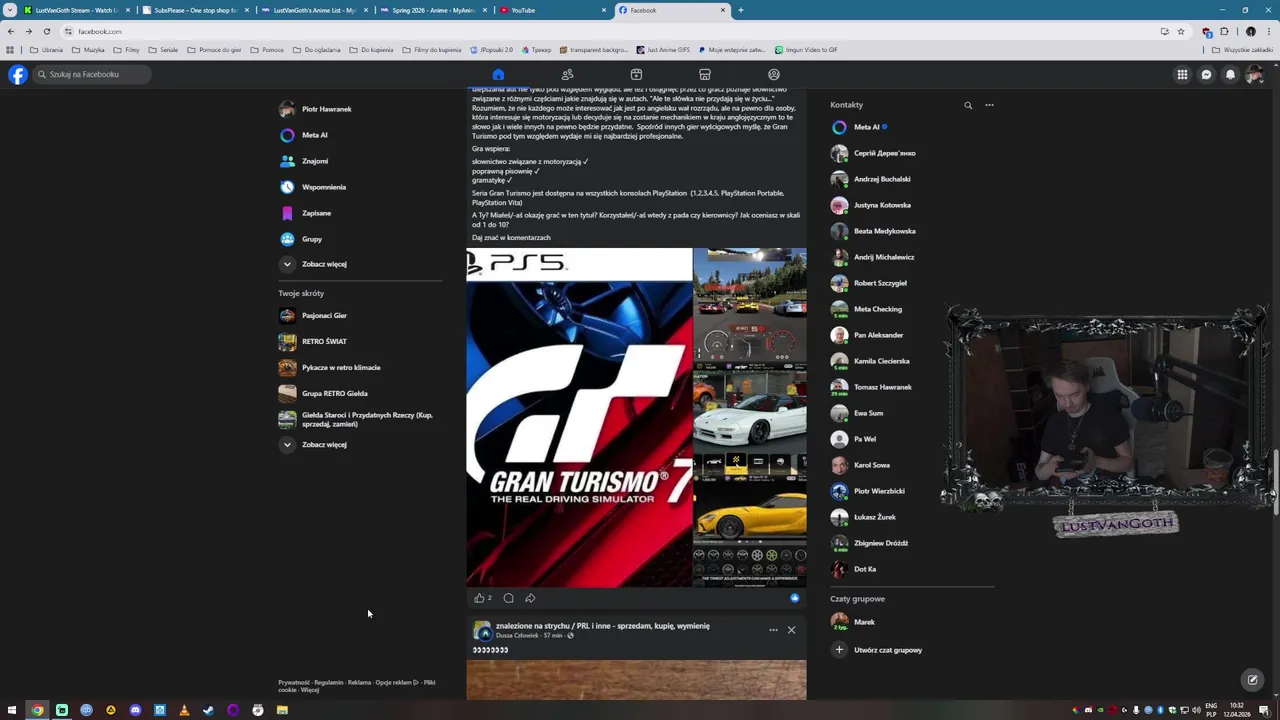Share the Gran Turismo post

pos(530,598)
